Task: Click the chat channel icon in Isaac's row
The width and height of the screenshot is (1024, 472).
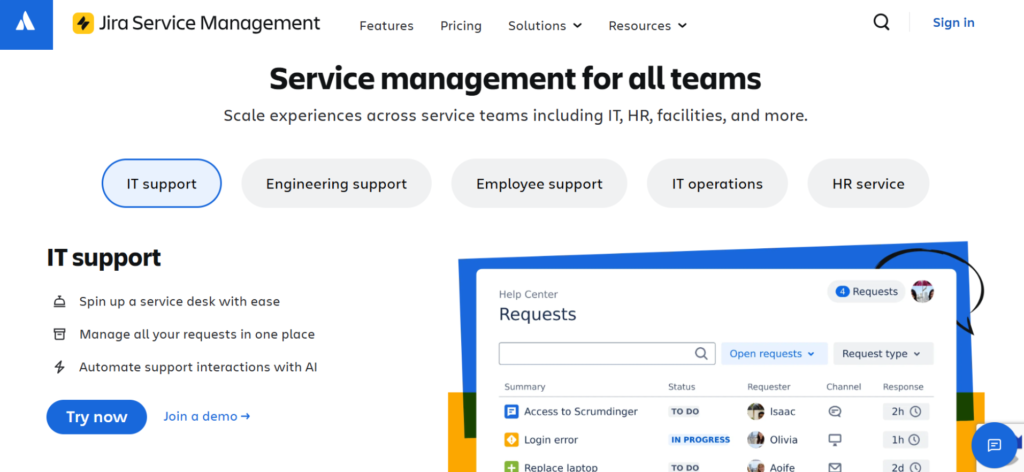Action: point(835,411)
